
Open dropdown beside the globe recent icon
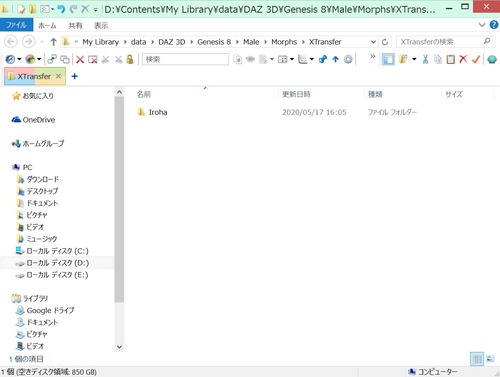click(19, 59)
